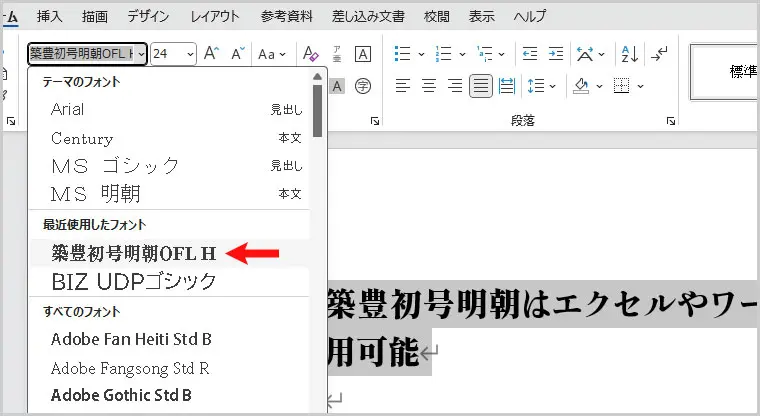This screenshot has width=760, height=416.
Task: Open the 挿入 ribbon tab
Action: click(x=49, y=17)
